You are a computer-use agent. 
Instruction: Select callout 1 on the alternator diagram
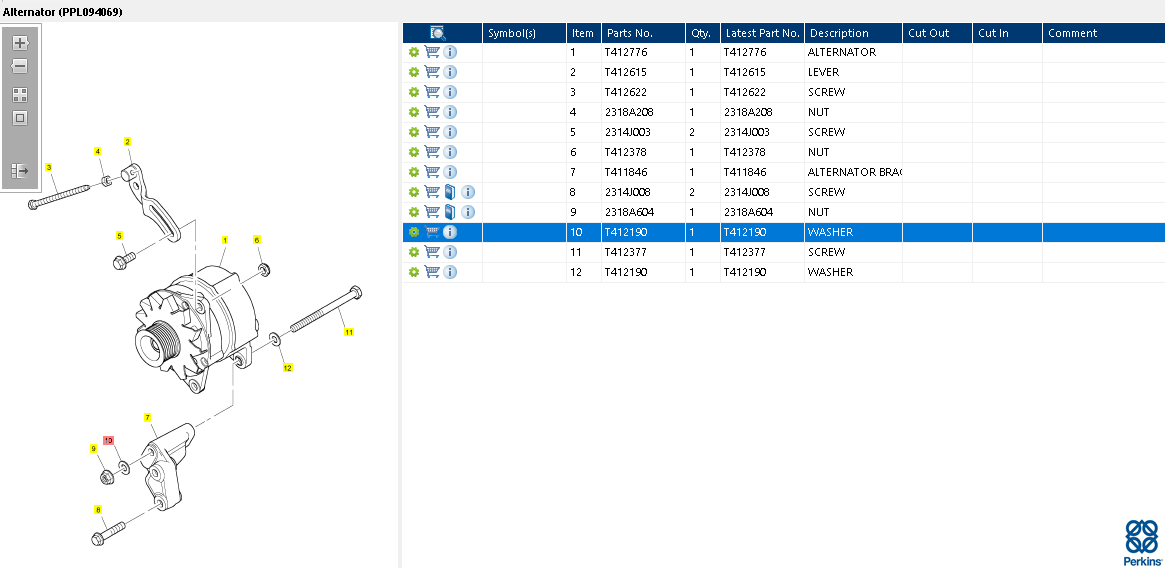tap(225, 240)
